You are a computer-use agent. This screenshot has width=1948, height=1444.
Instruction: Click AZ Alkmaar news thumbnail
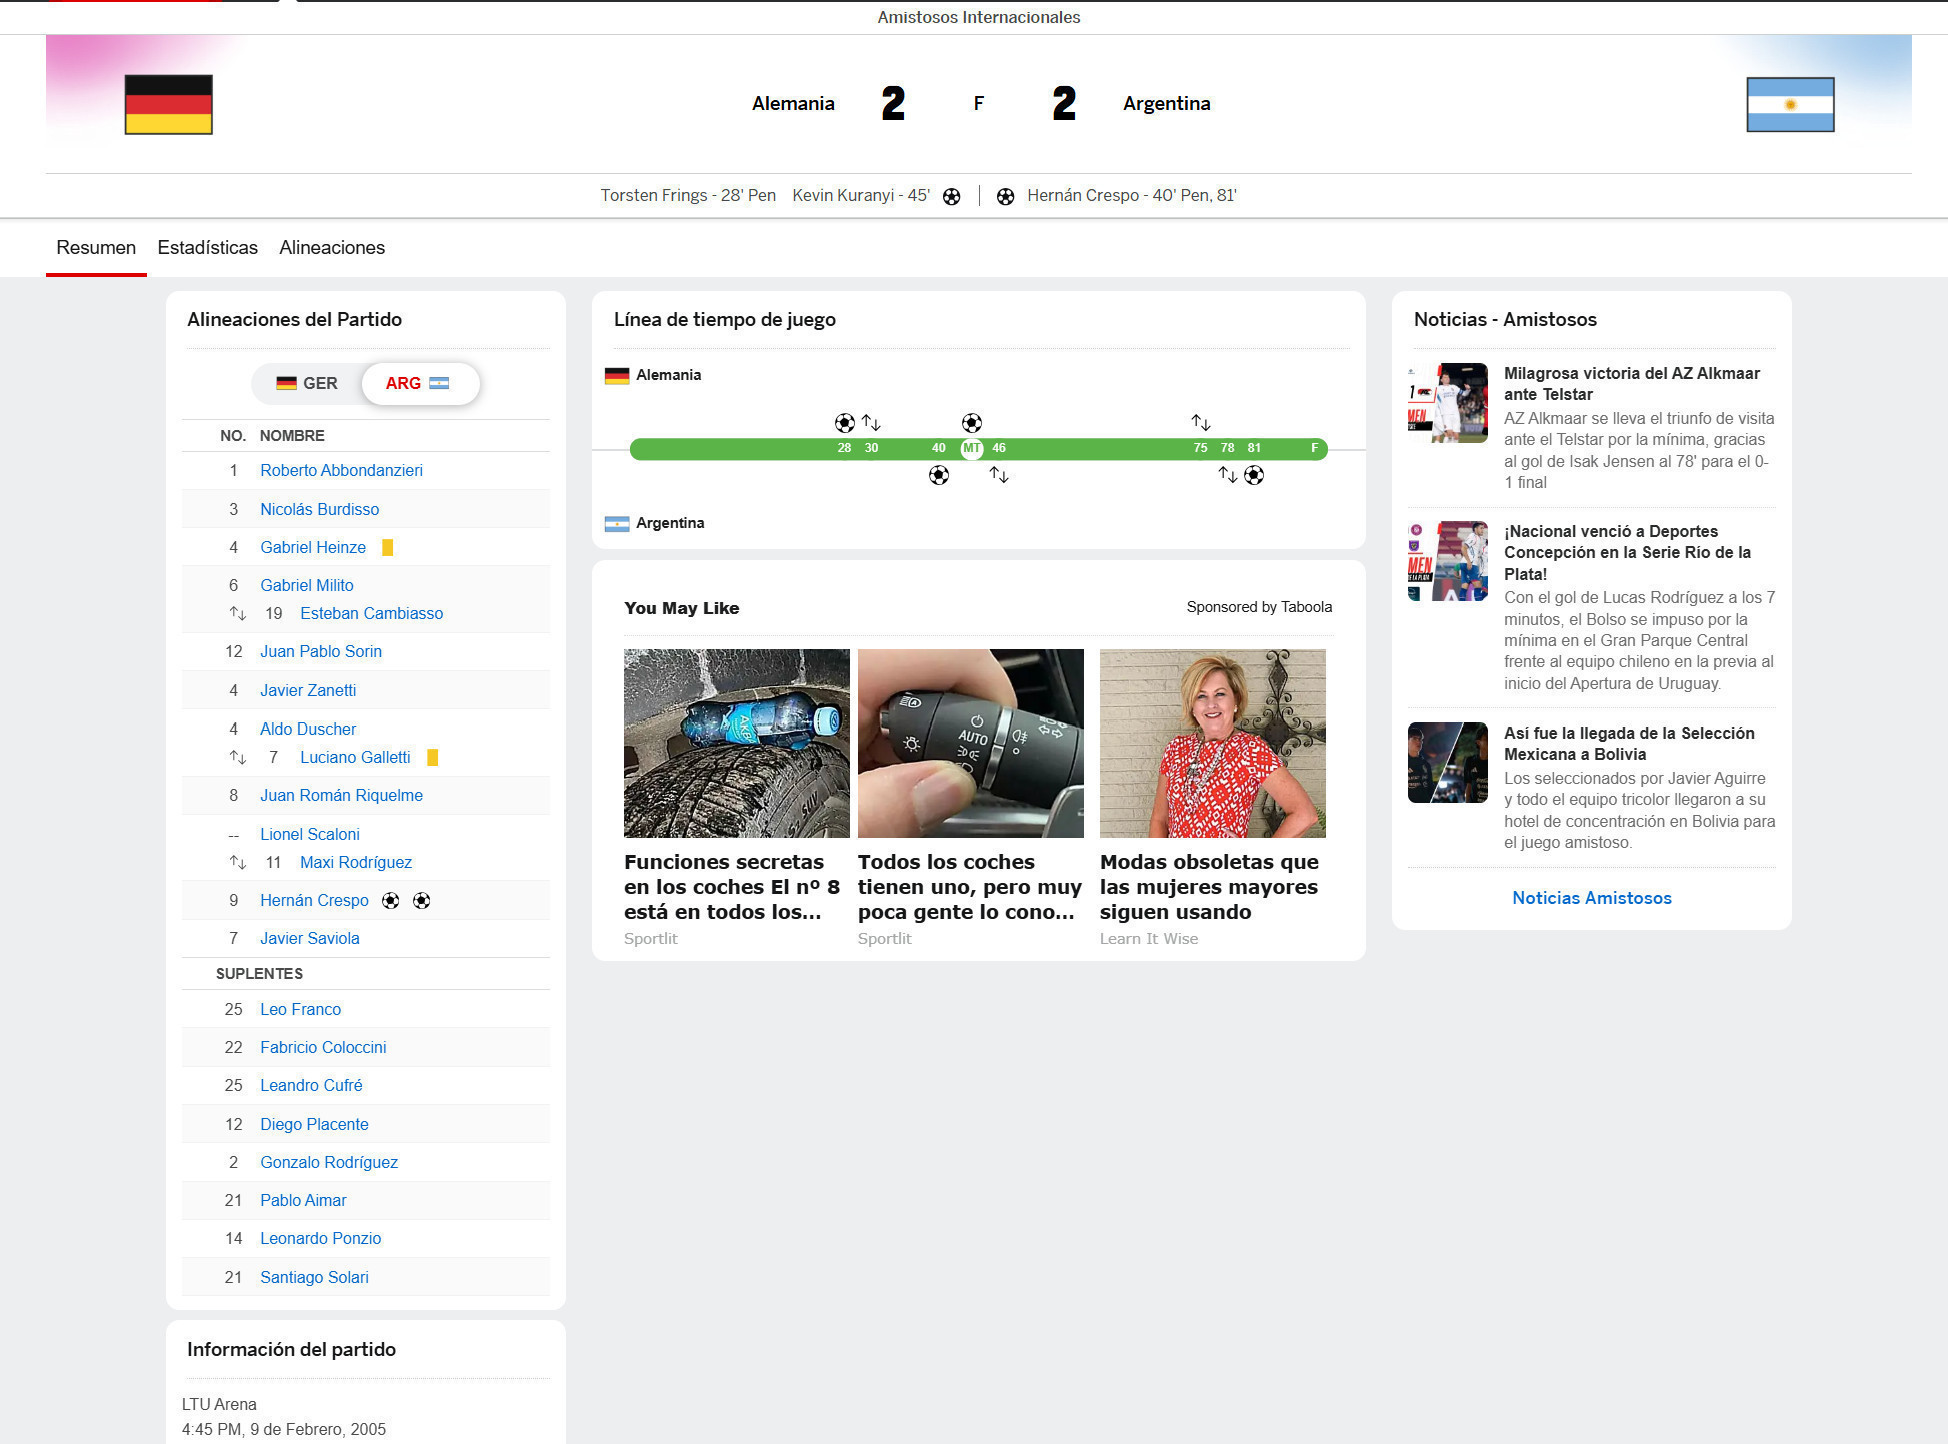[1447, 403]
